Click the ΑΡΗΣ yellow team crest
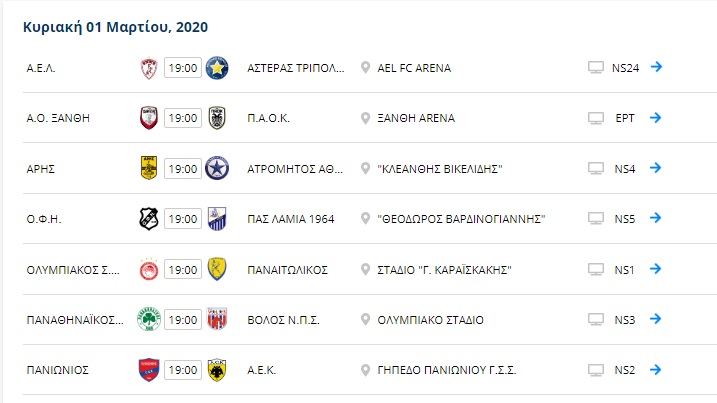The width and height of the screenshot is (717, 403). 149,168
